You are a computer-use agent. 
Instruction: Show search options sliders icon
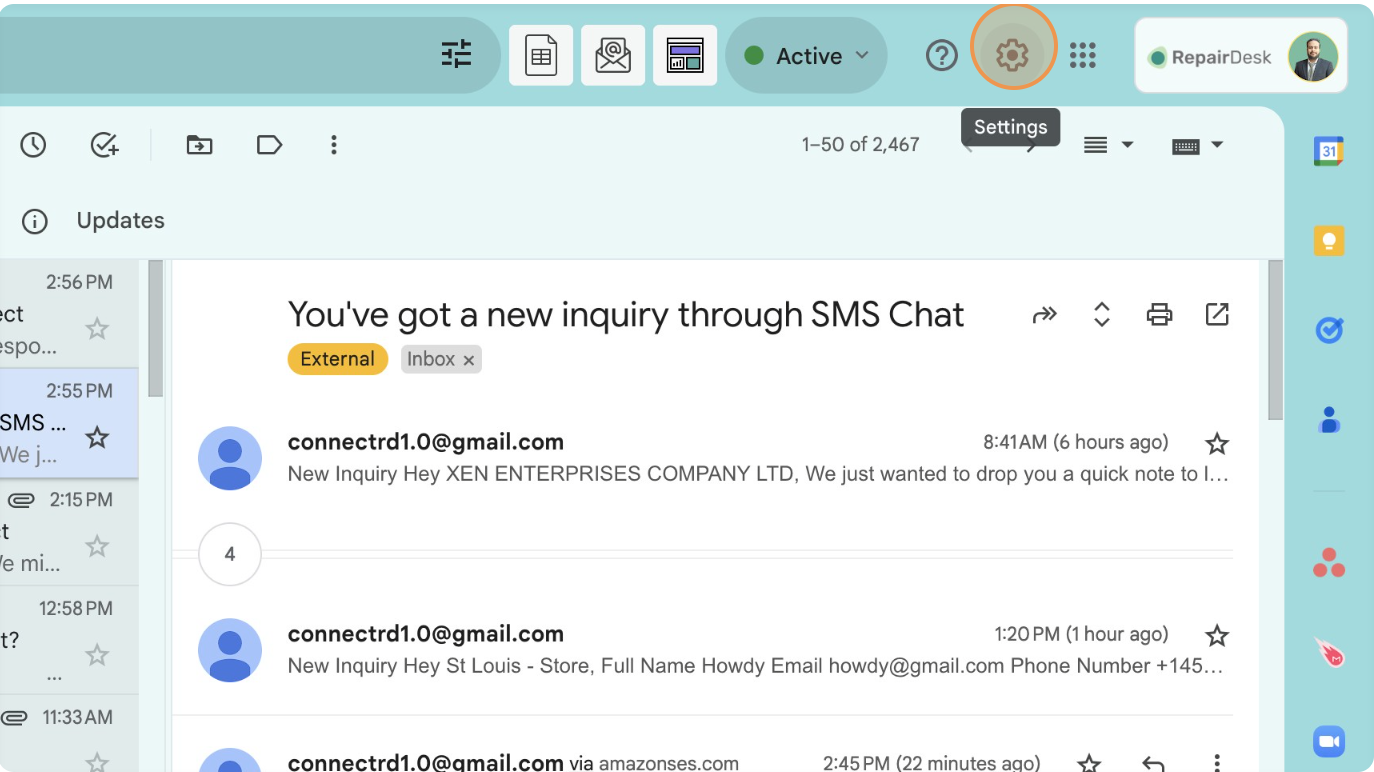click(x=456, y=54)
